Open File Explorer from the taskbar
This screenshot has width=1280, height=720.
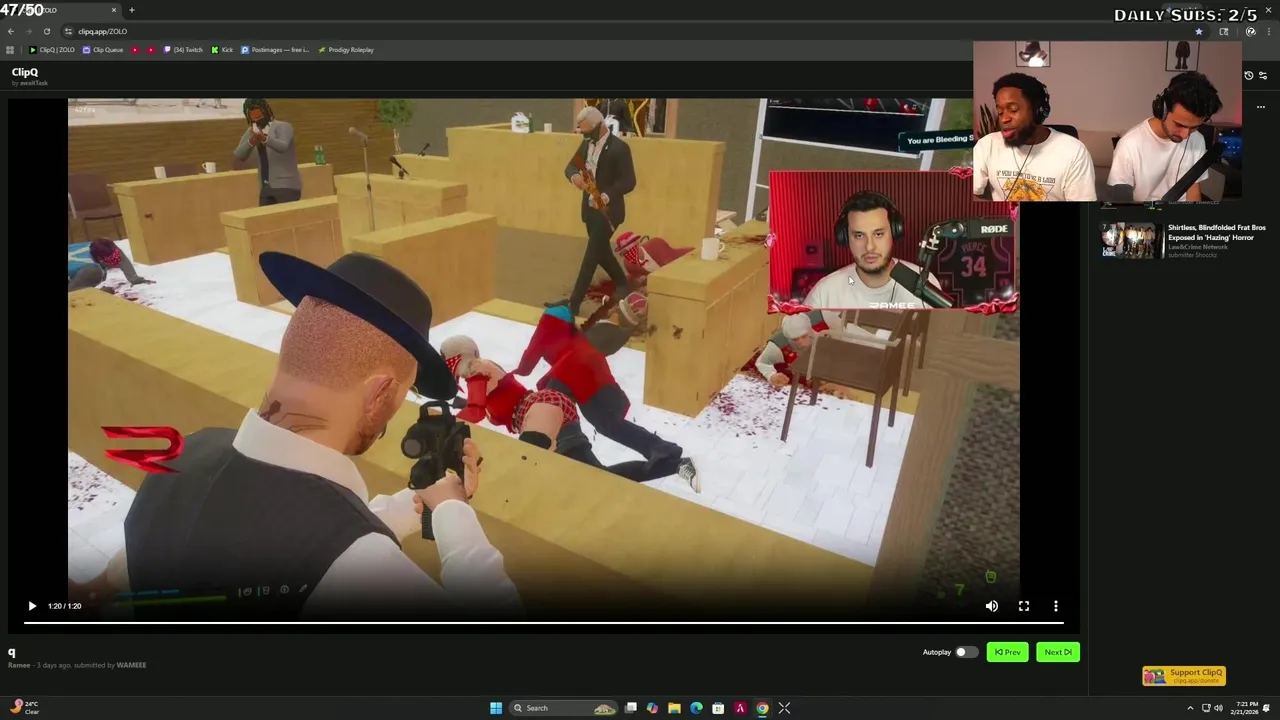(674, 708)
